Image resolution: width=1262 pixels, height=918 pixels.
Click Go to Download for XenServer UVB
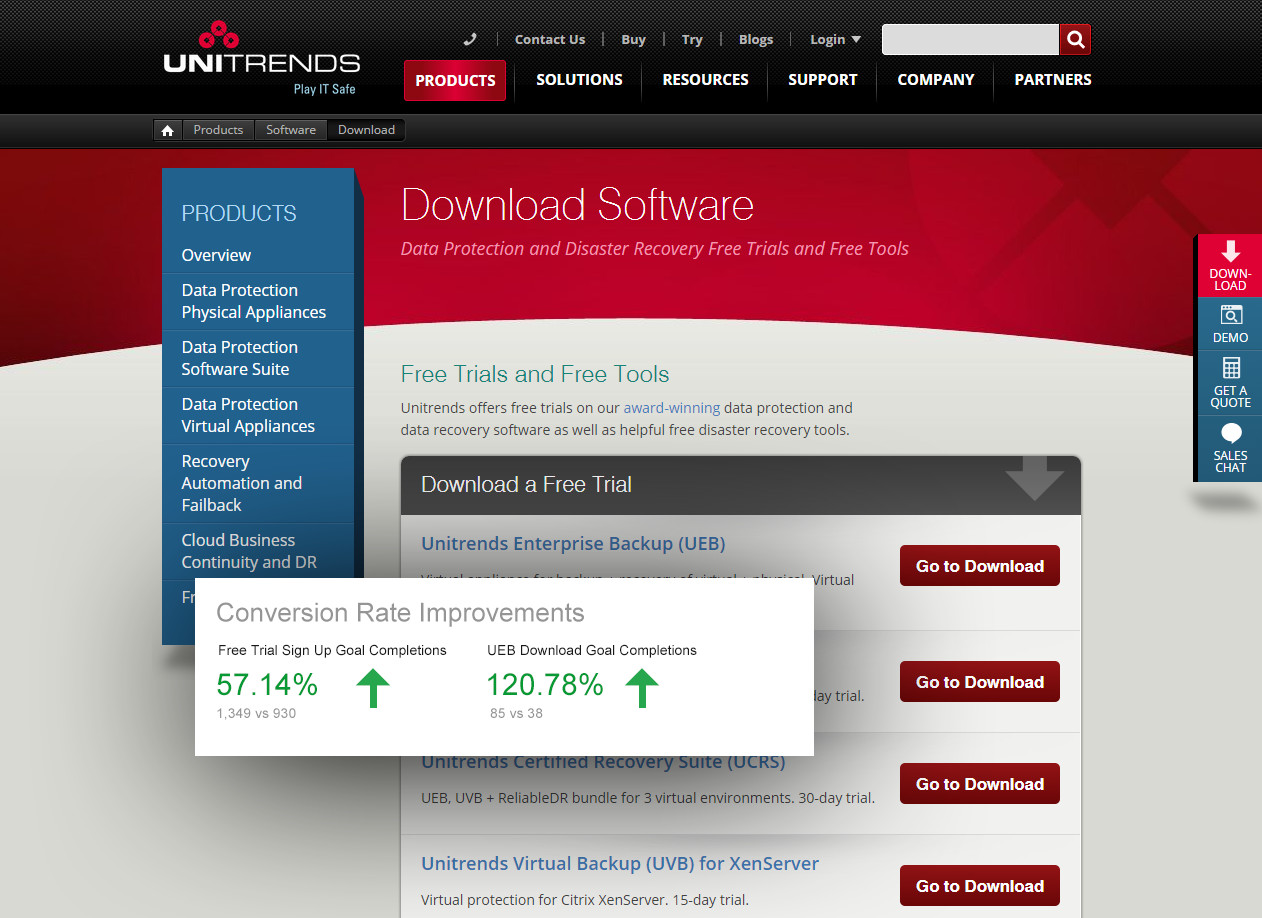coord(979,886)
